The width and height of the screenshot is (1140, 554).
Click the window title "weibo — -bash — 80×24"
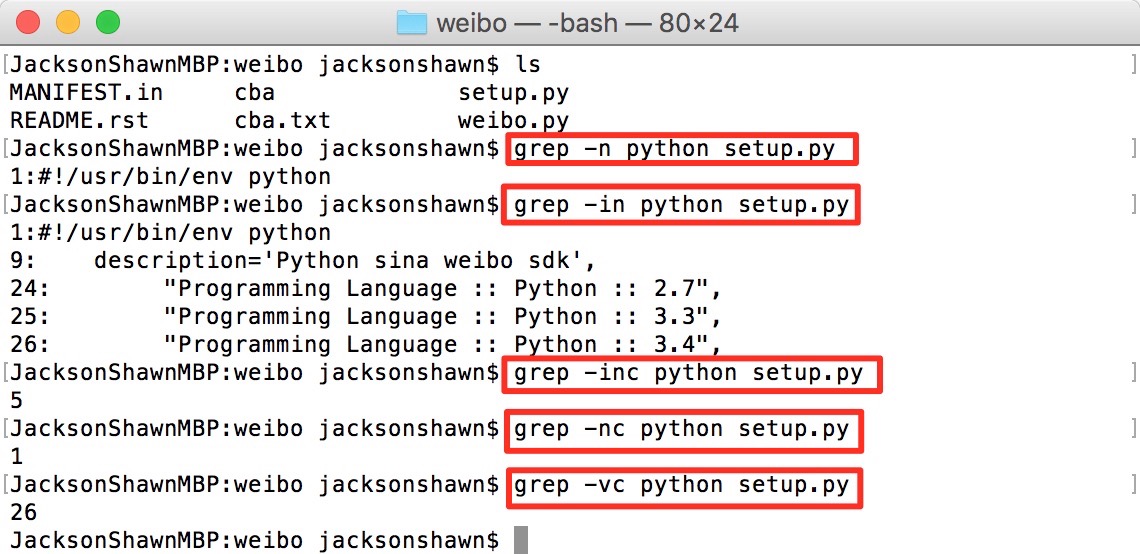[x=587, y=23]
